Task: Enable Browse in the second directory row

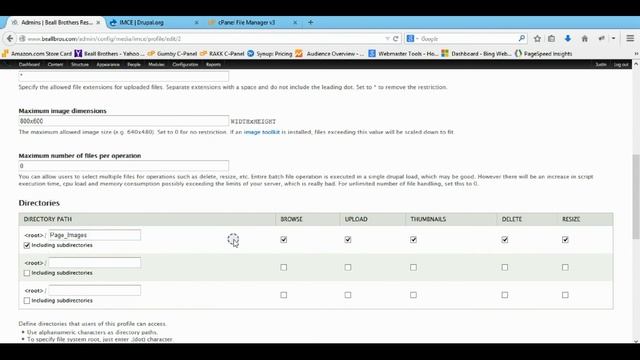Action: [x=284, y=267]
